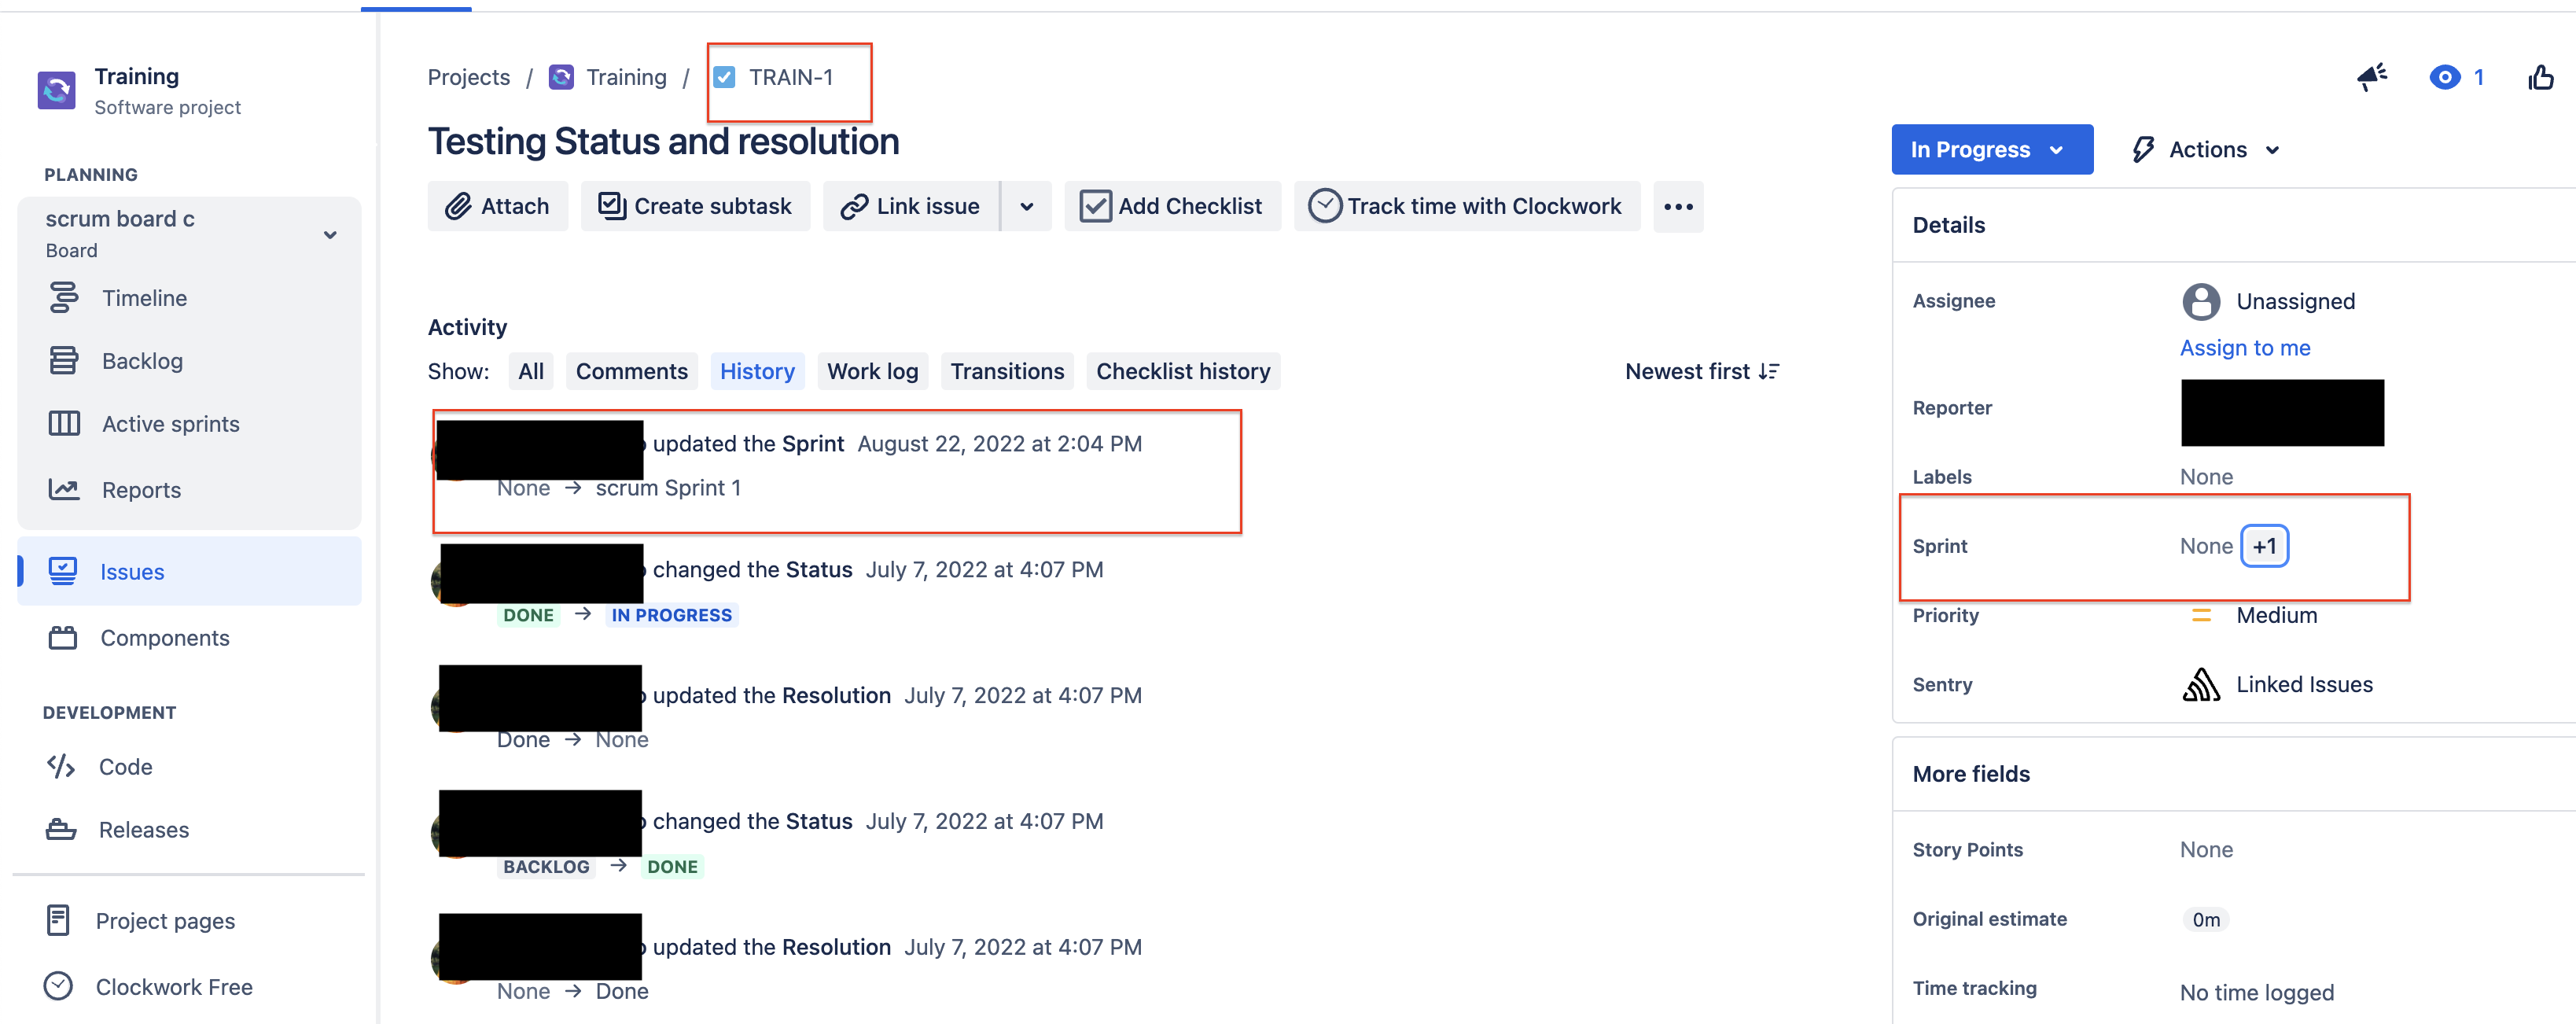Switch to the Comments activity tab
2576x1024 pixels.
[631, 372]
